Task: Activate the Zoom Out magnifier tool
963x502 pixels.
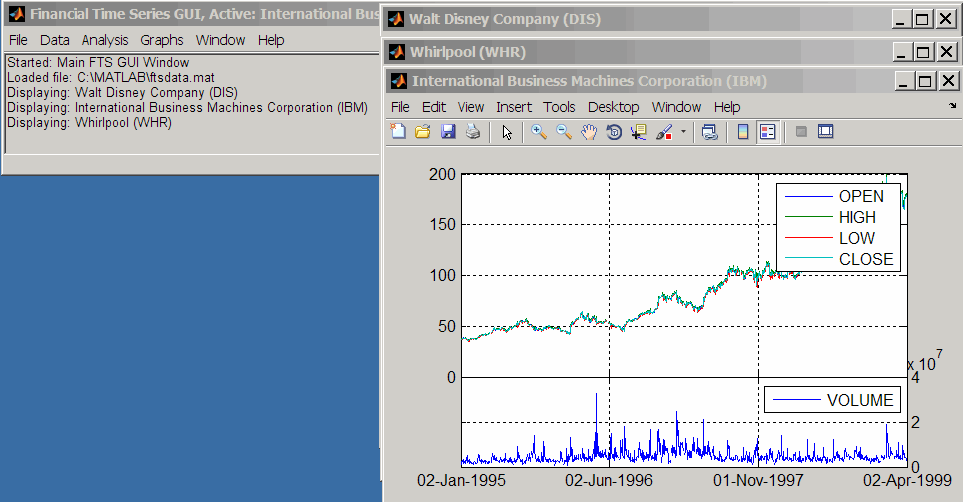Action: pyautogui.click(x=564, y=131)
